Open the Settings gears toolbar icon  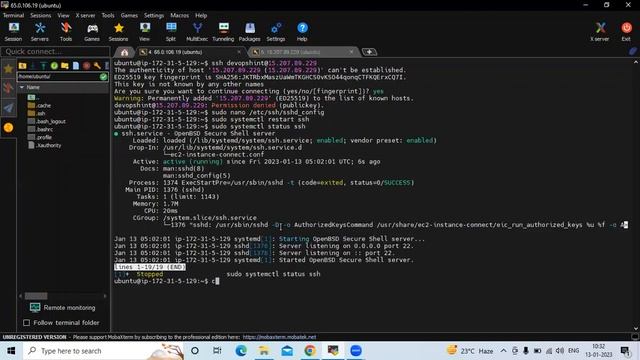point(276,31)
